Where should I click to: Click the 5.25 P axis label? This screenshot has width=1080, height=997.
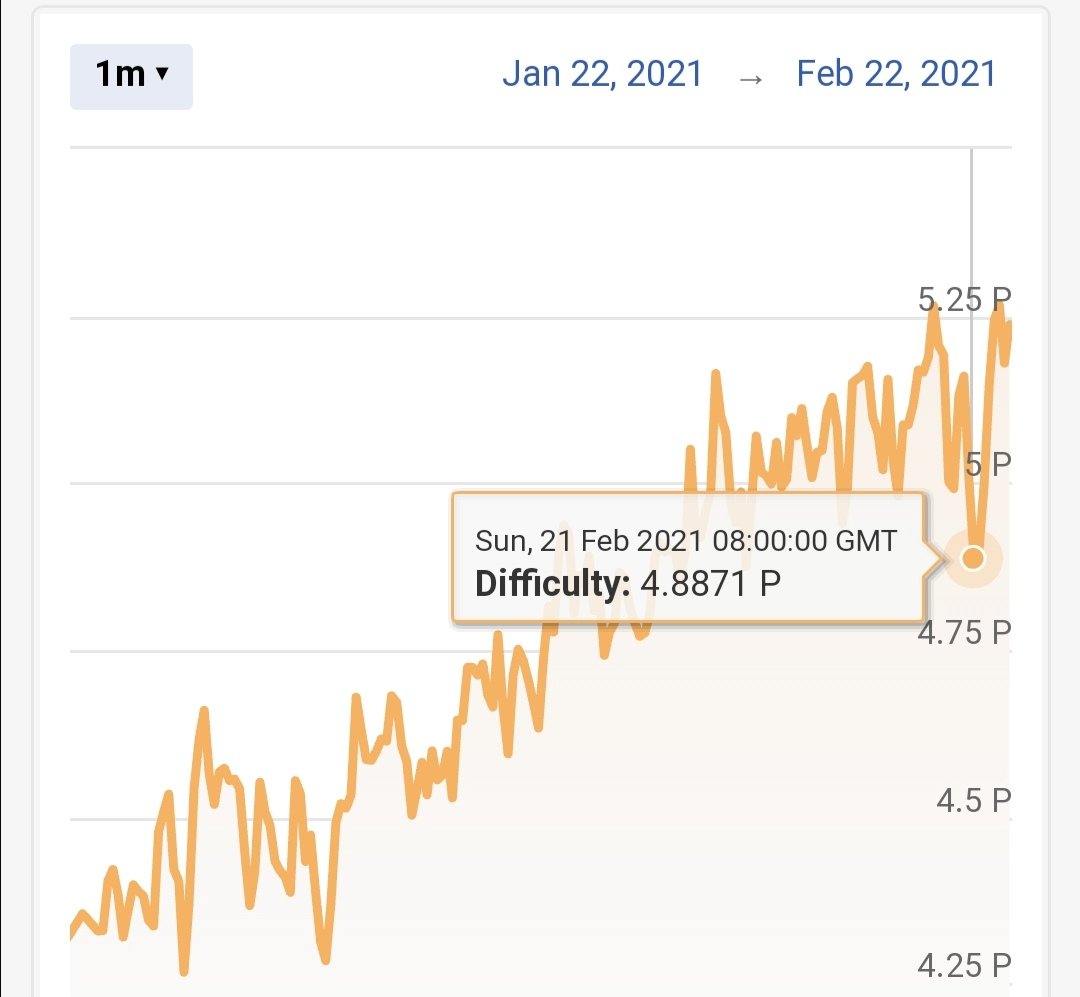[x=964, y=299]
